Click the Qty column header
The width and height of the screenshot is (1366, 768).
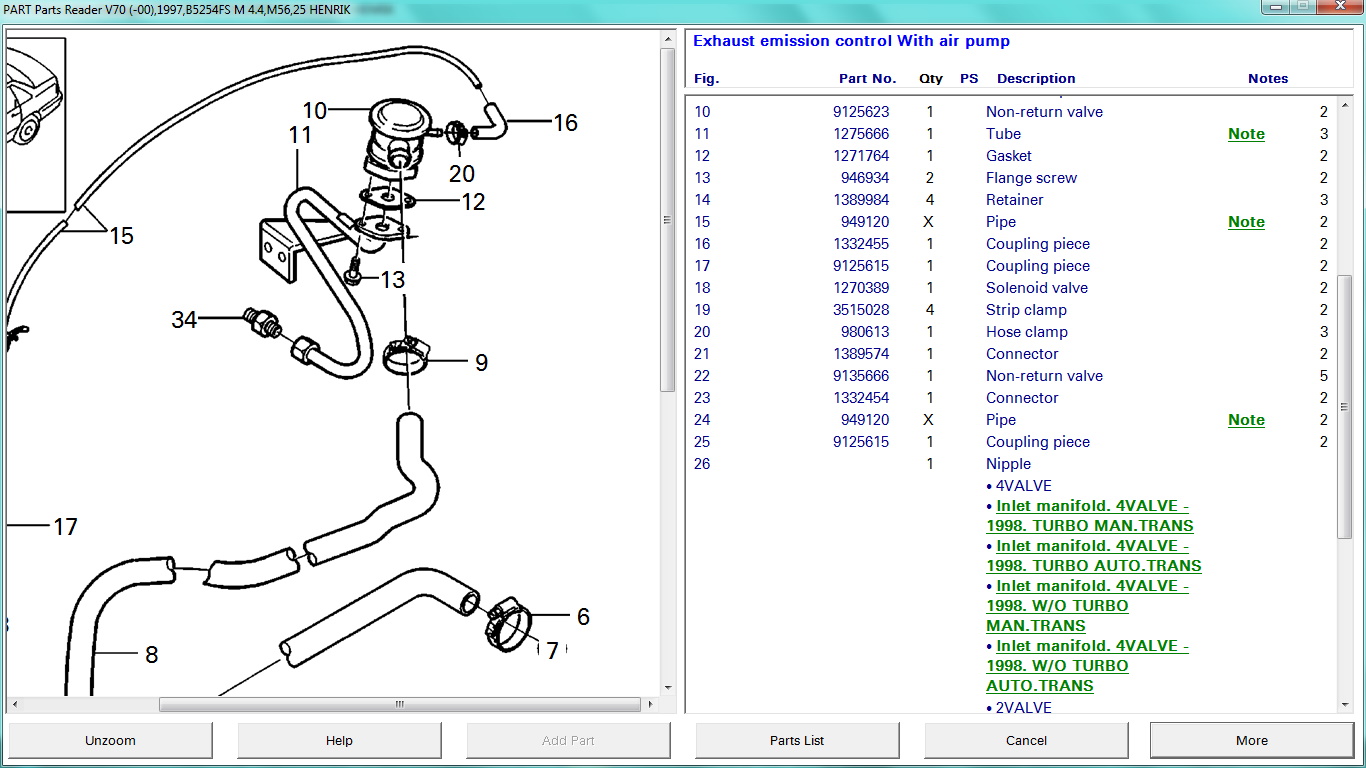point(931,79)
